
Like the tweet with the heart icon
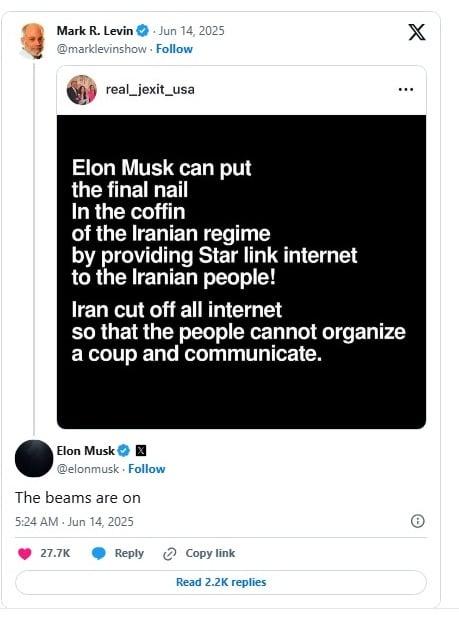25,554
